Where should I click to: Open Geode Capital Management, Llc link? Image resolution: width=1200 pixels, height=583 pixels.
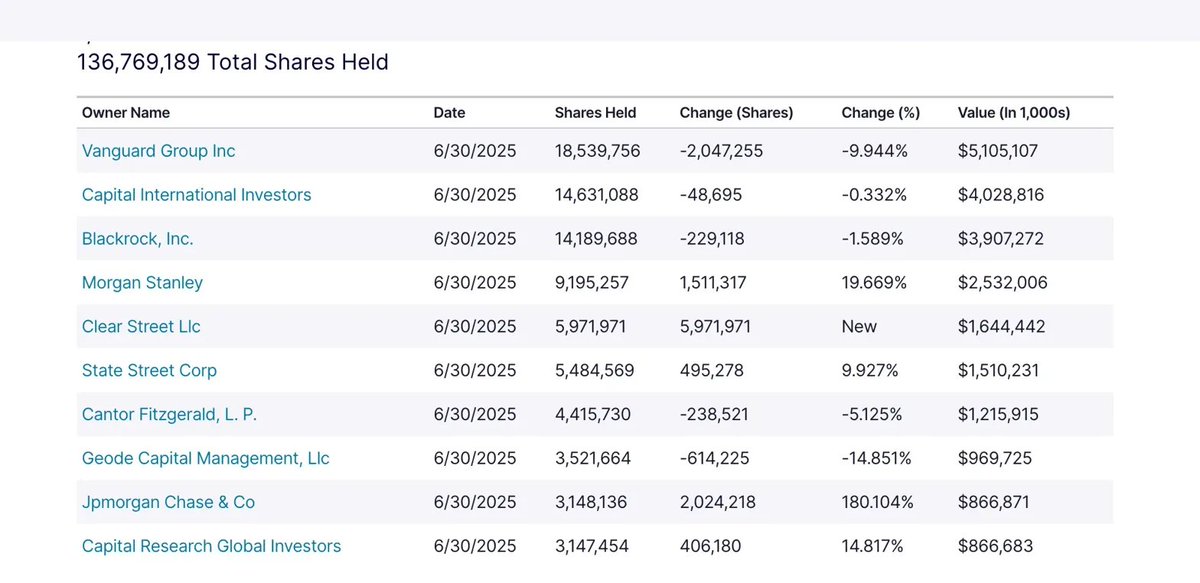205,459
